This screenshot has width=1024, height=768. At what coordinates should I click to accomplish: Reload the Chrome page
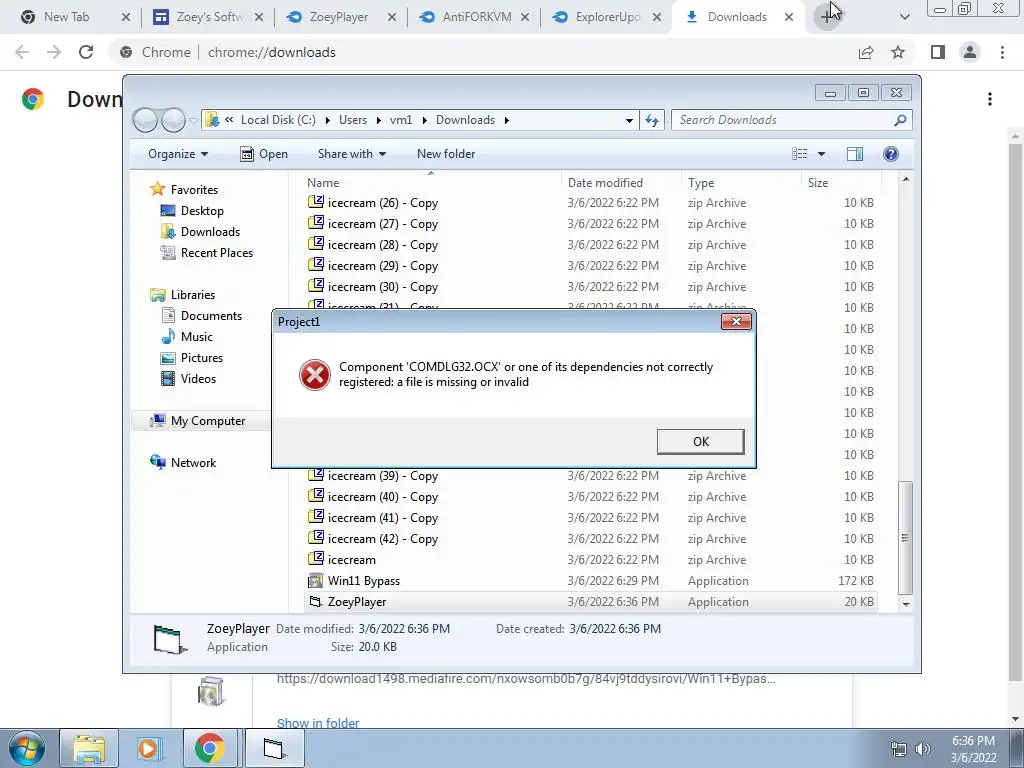pyautogui.click(x=86, y=52)
